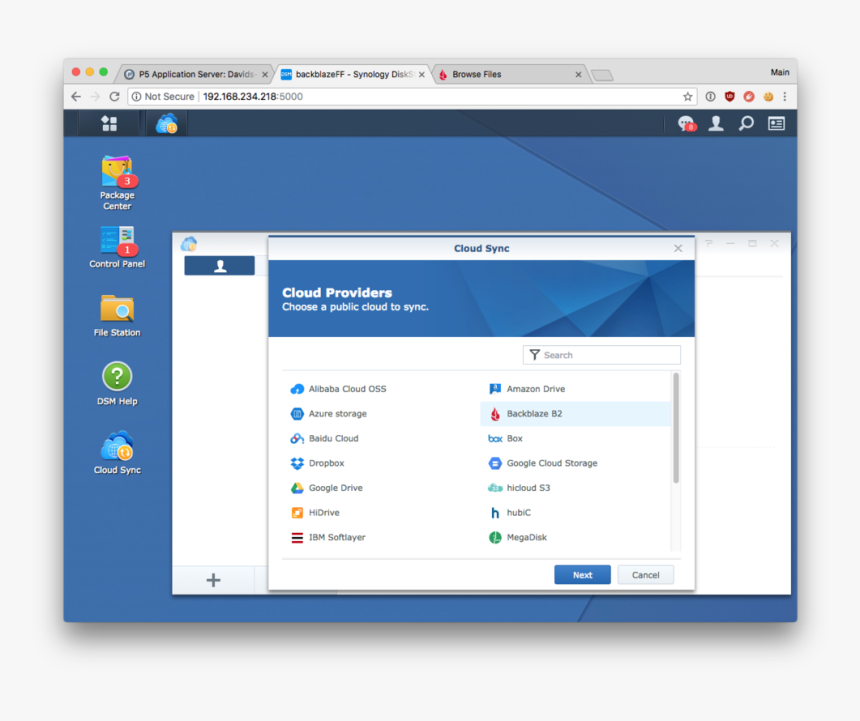Open Chrome three-dot menu
Image resolution: width=860 pixels, height=721 pixels.
(785, 96)
